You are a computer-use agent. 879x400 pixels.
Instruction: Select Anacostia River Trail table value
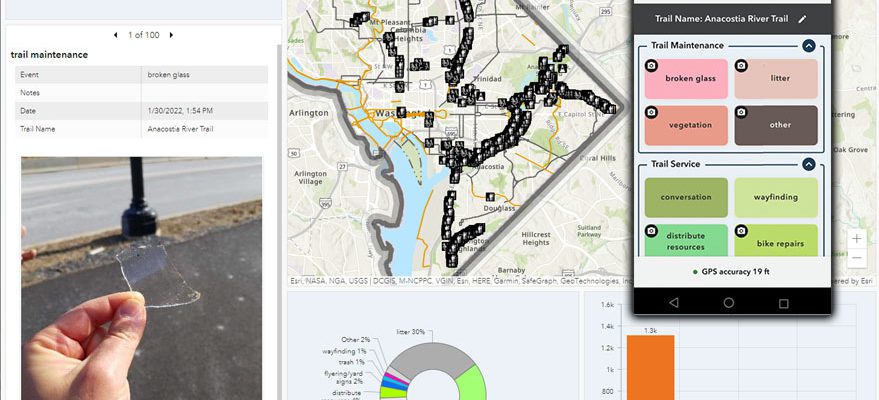coord(181,129)
